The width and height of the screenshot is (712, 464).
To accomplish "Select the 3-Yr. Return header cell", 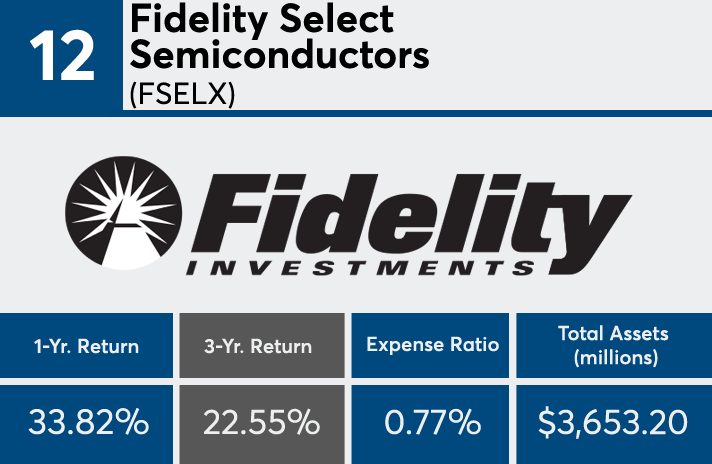I will coord(262,345).
